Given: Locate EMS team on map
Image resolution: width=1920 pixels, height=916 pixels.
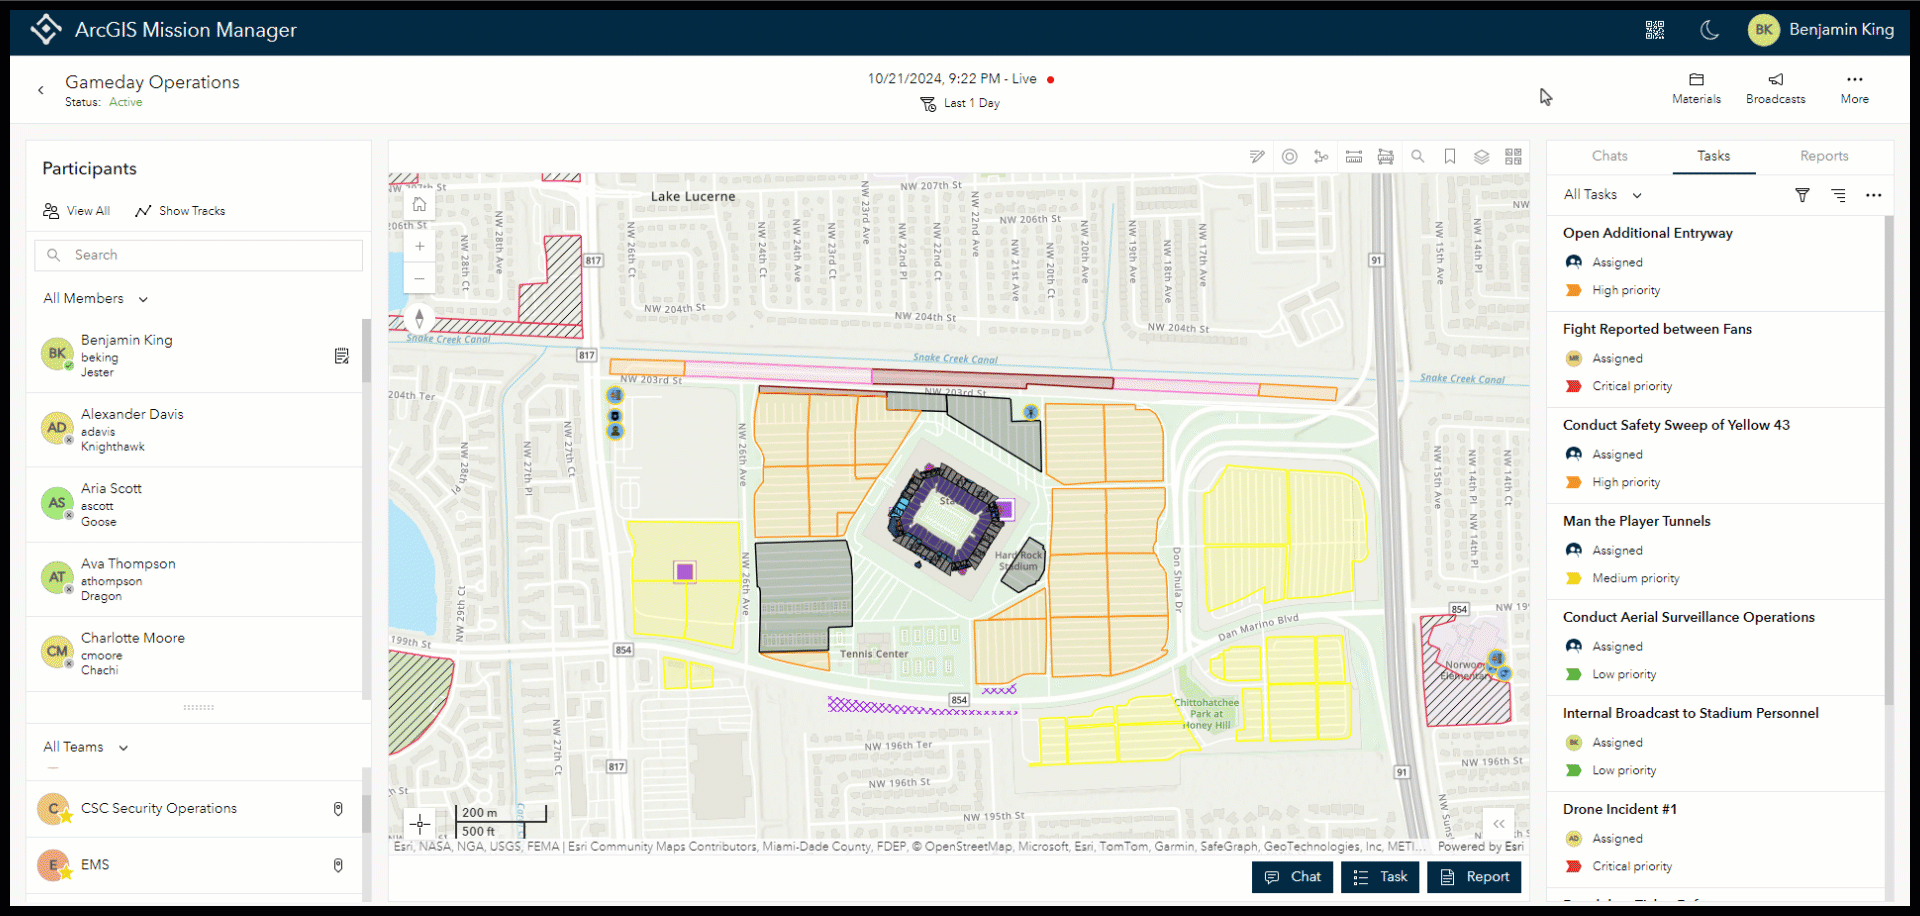Looking at the screenshot, I should click(x=338, y=865).
